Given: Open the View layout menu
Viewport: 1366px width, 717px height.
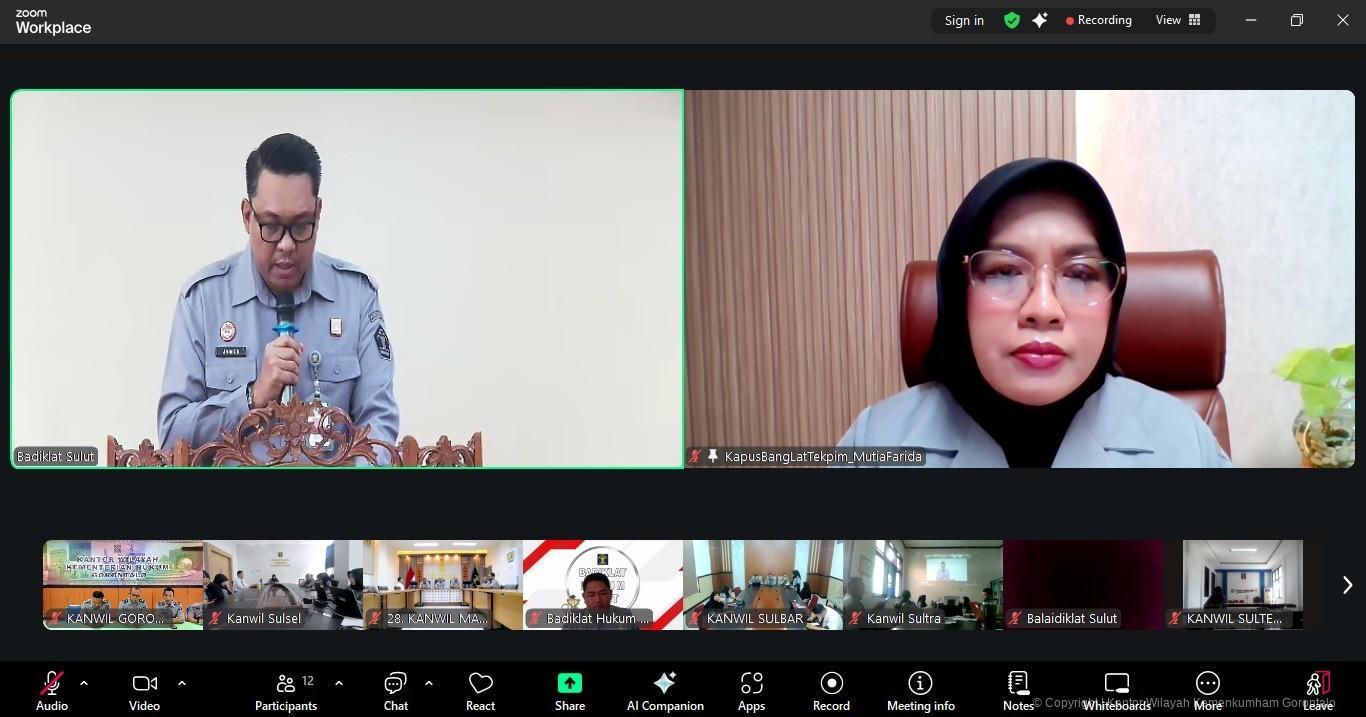Looking at the screenshot, I should 1178,20.
